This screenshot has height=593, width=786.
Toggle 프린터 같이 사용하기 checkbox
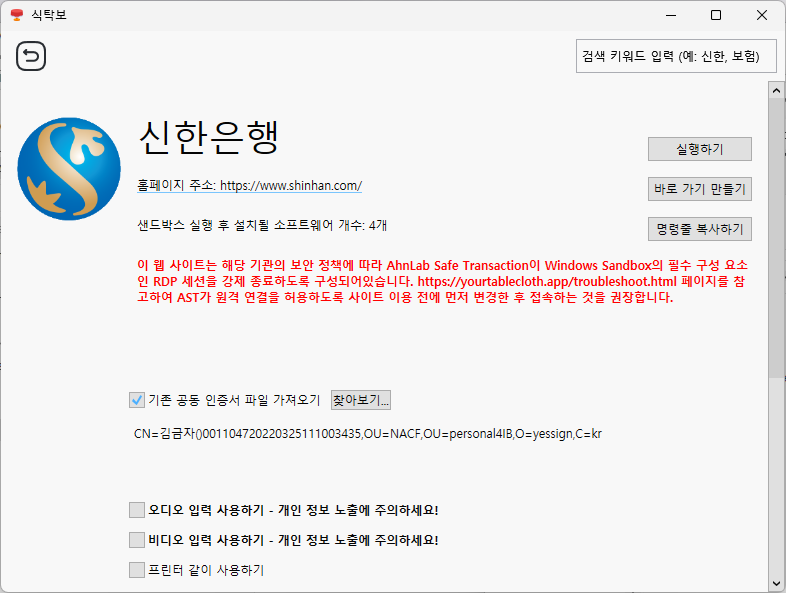tap(137, 570)
